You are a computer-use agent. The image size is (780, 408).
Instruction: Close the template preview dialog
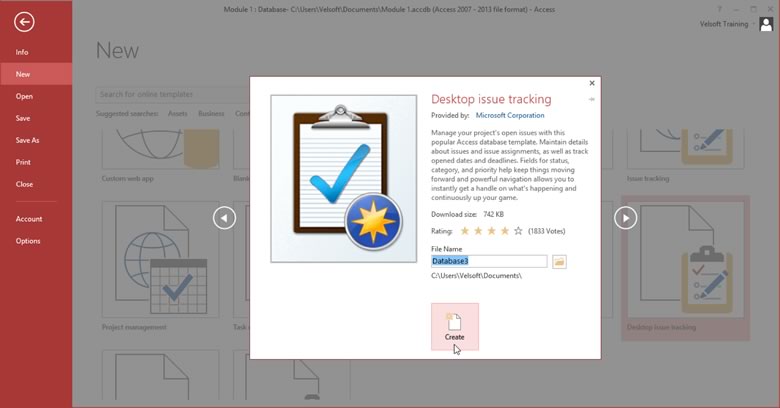pyautogui.click(x=591, y=84)
